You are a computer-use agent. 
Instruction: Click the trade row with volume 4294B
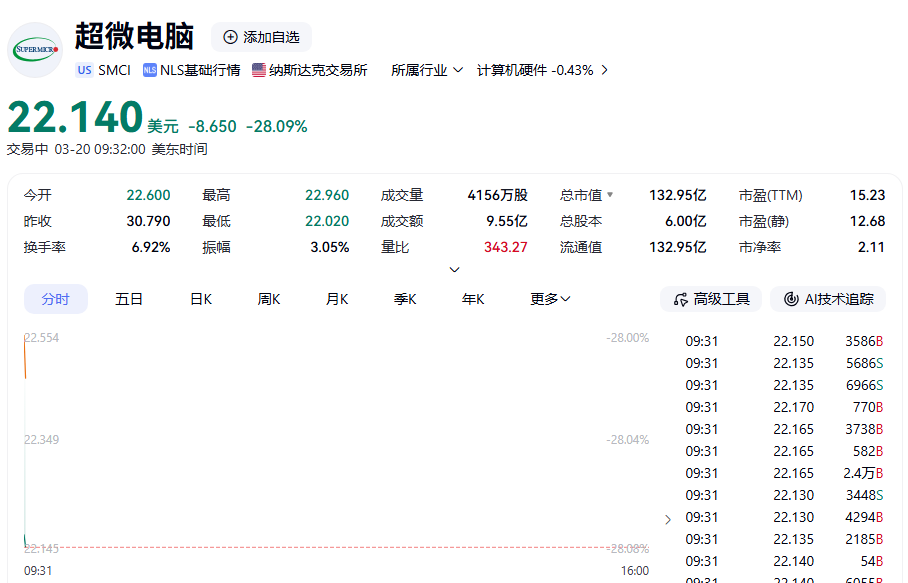(x=784, y=517)
